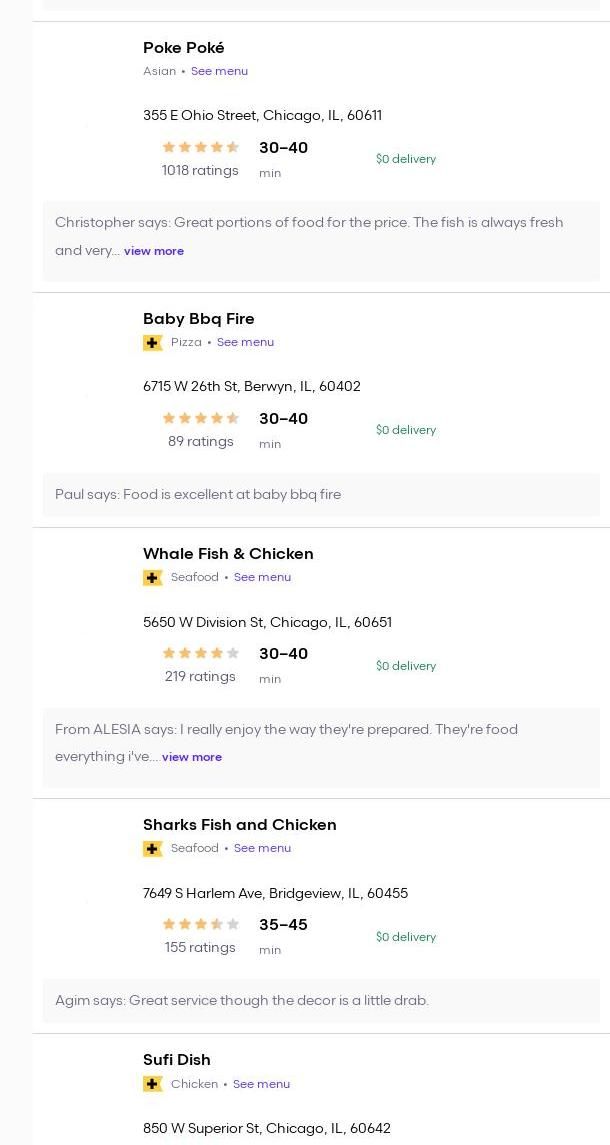Click the plus badge next to Sufi Dish's Chicken
The height and width of the screenshot is (1145, 610).
(x=153, y=1084)
